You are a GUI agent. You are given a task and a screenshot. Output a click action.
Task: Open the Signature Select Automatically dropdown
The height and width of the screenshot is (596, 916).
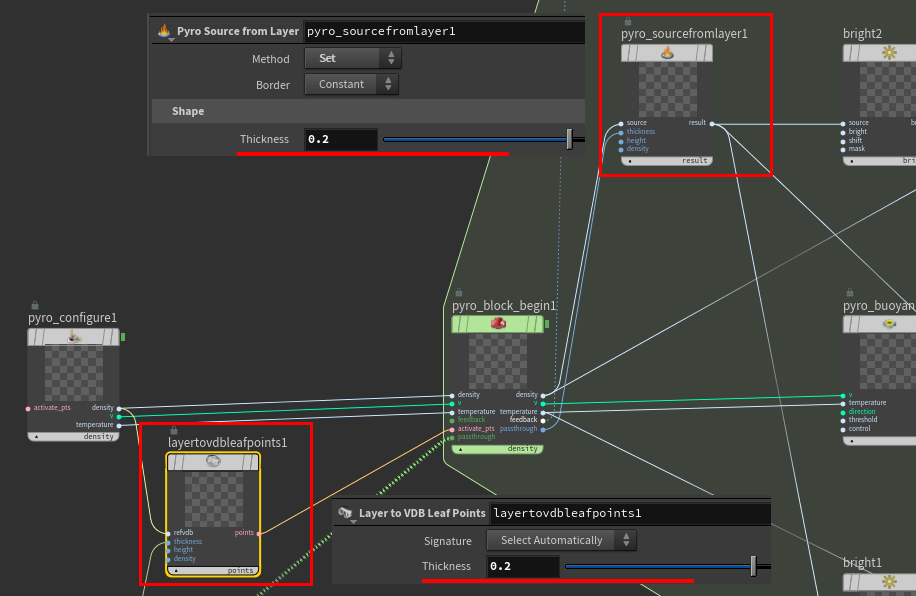[x=561, y=540]
